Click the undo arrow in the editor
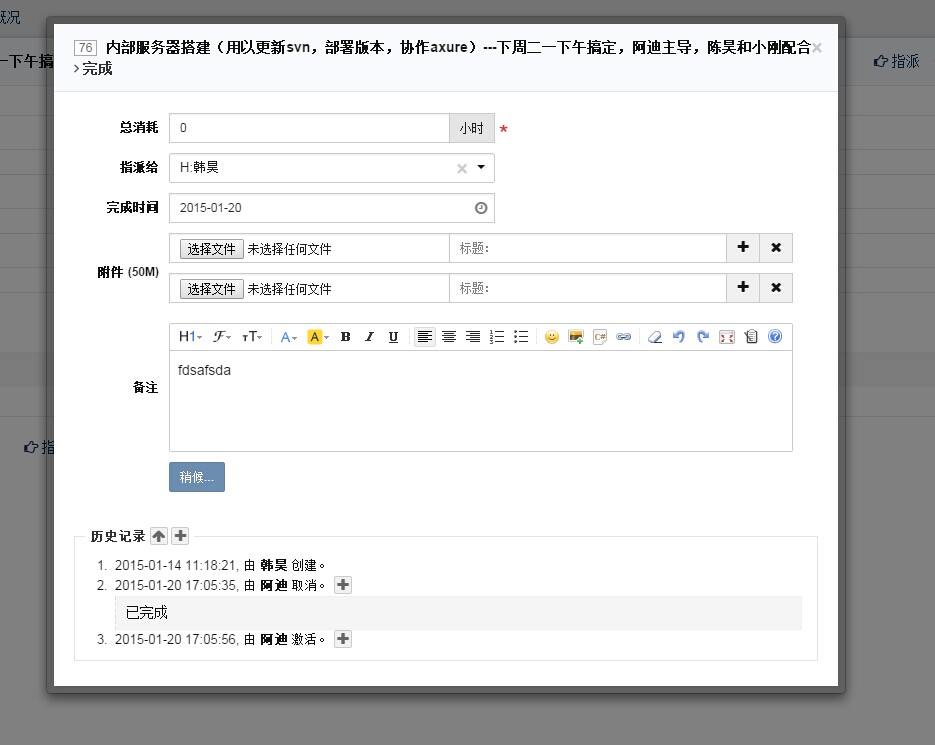Image resolution: width=935 pixels, height=745 pixels. (x=679, y=337)
